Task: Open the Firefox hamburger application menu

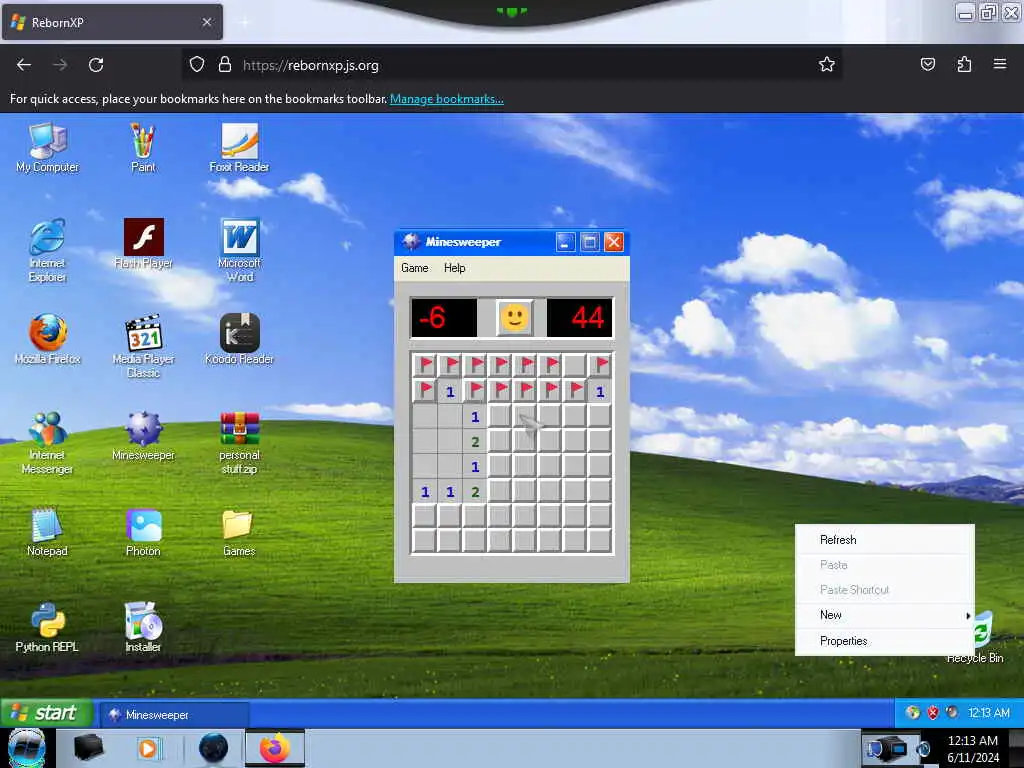Action: (1000, 64)
